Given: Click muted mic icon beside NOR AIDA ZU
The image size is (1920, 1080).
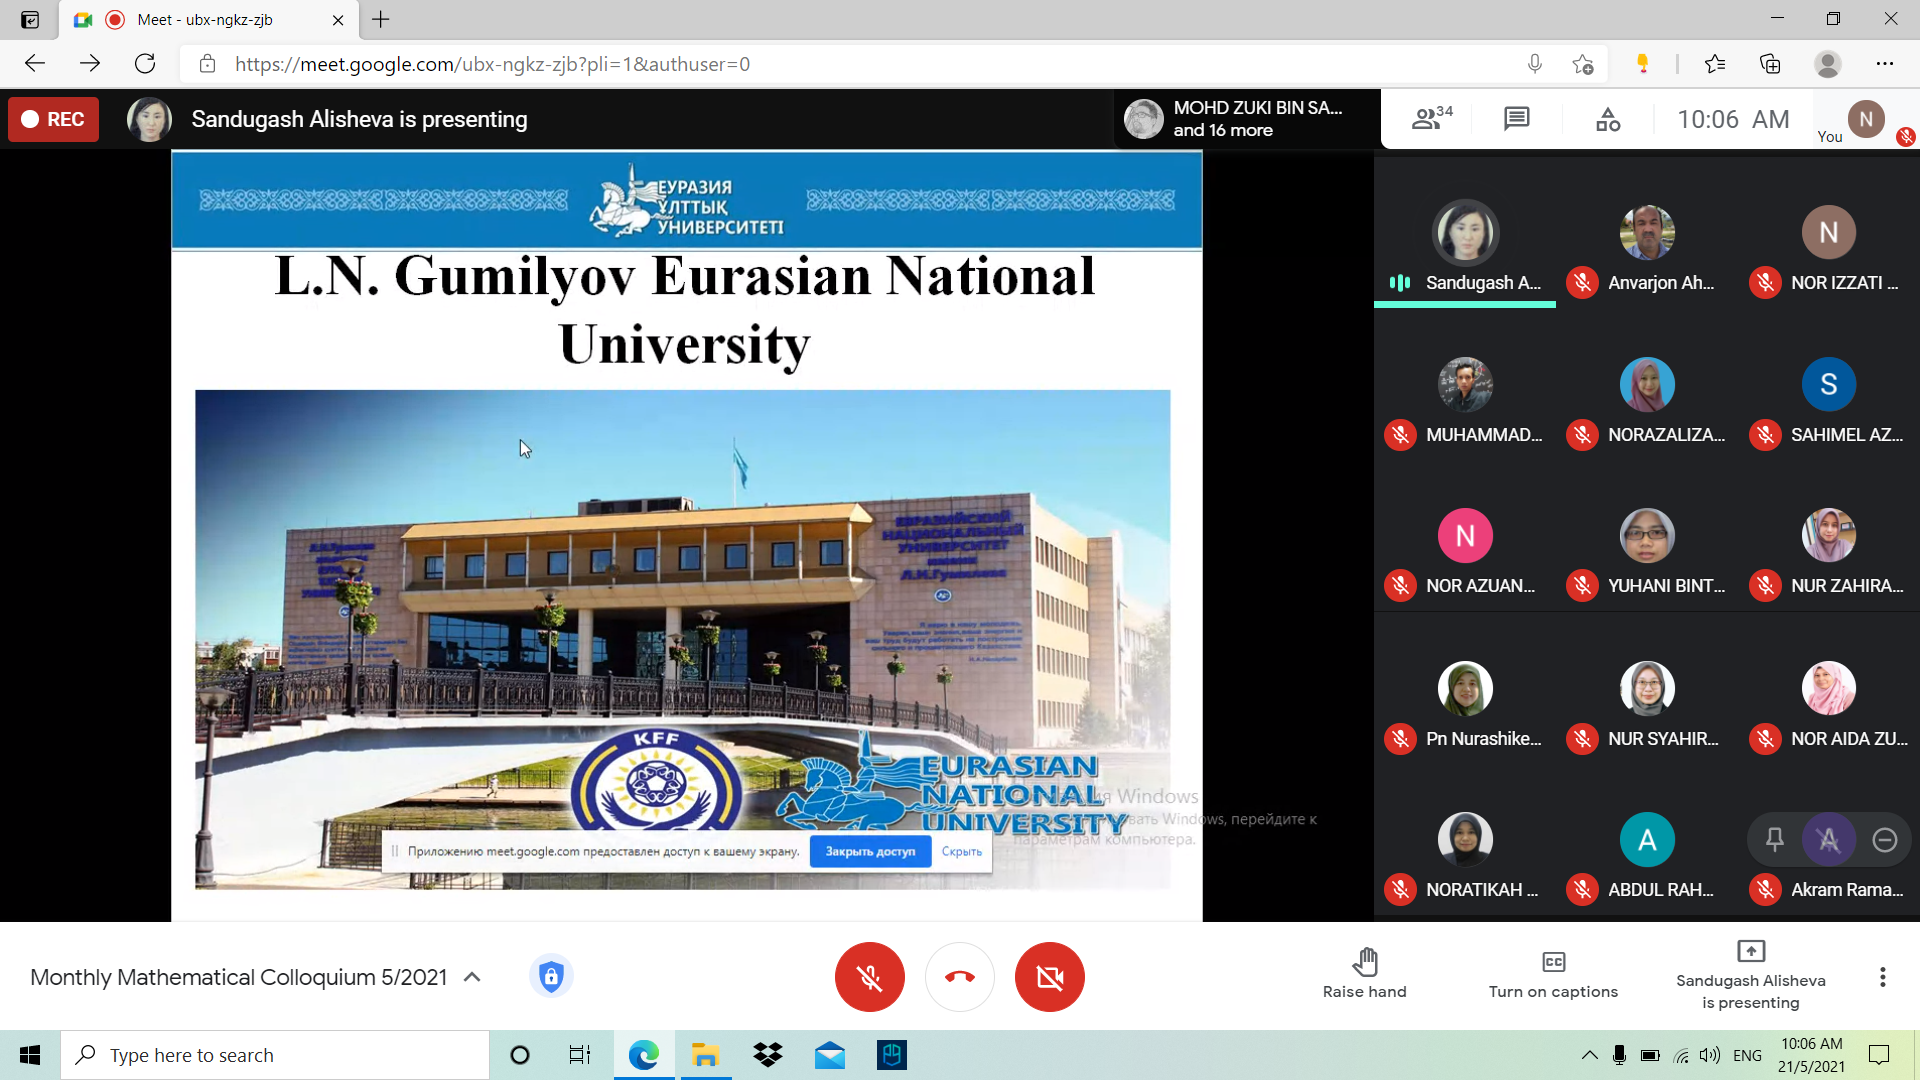Looking at the screenshot, I should pos(1765,739).
